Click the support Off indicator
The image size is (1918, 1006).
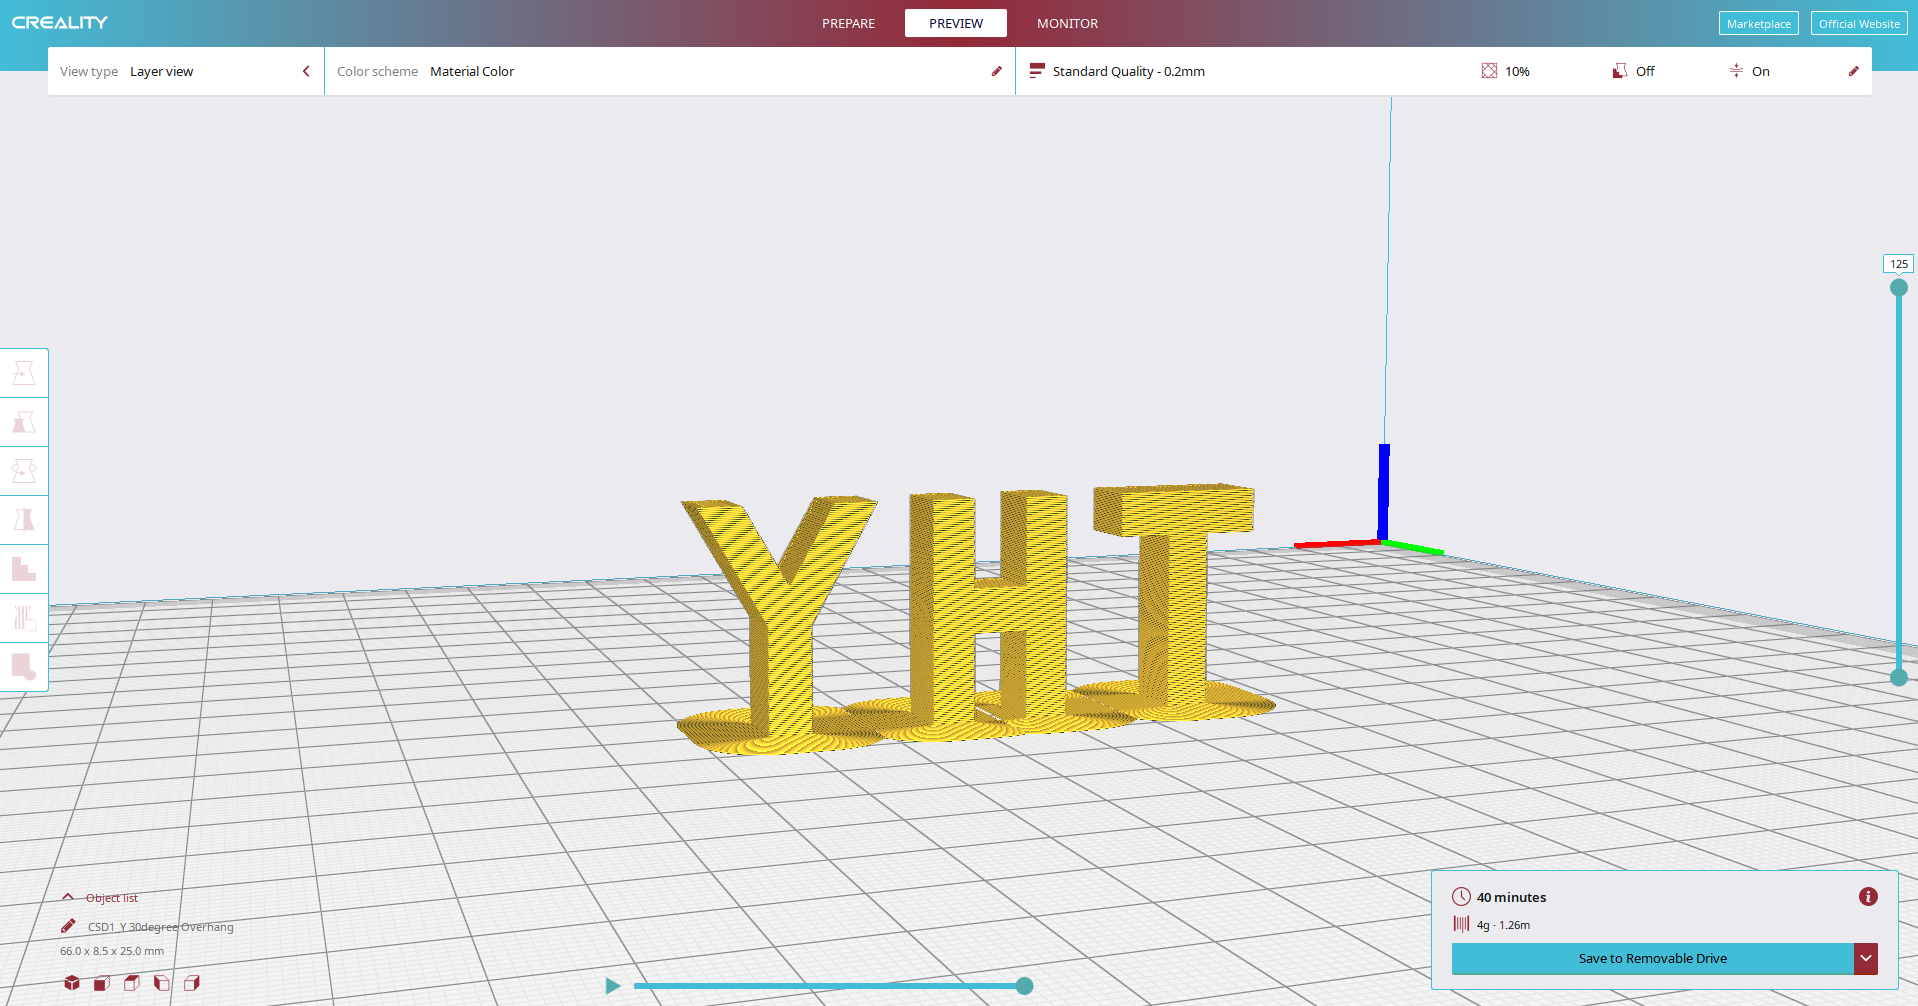point(1634,71)
